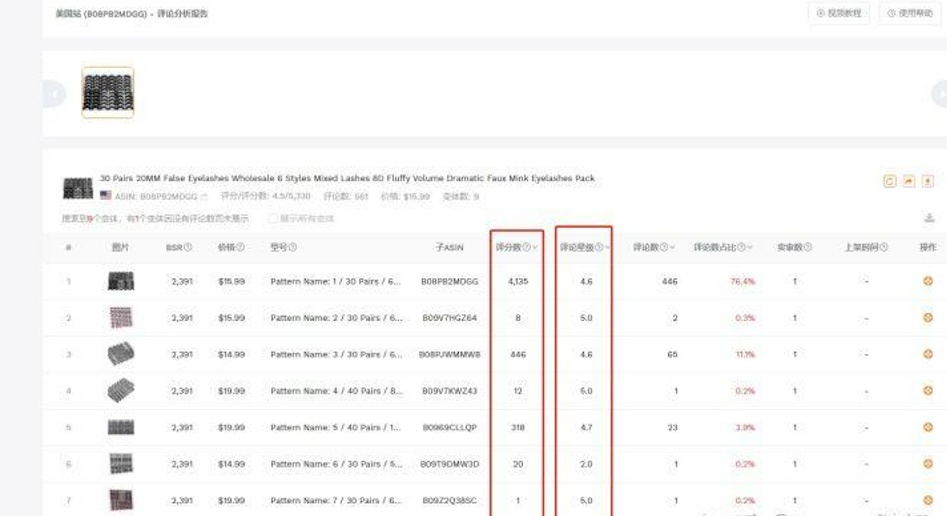Open the image thumbnail for Pattern Name: 3
This screenshot has height=516, width=947.
(x=121, y=354)
